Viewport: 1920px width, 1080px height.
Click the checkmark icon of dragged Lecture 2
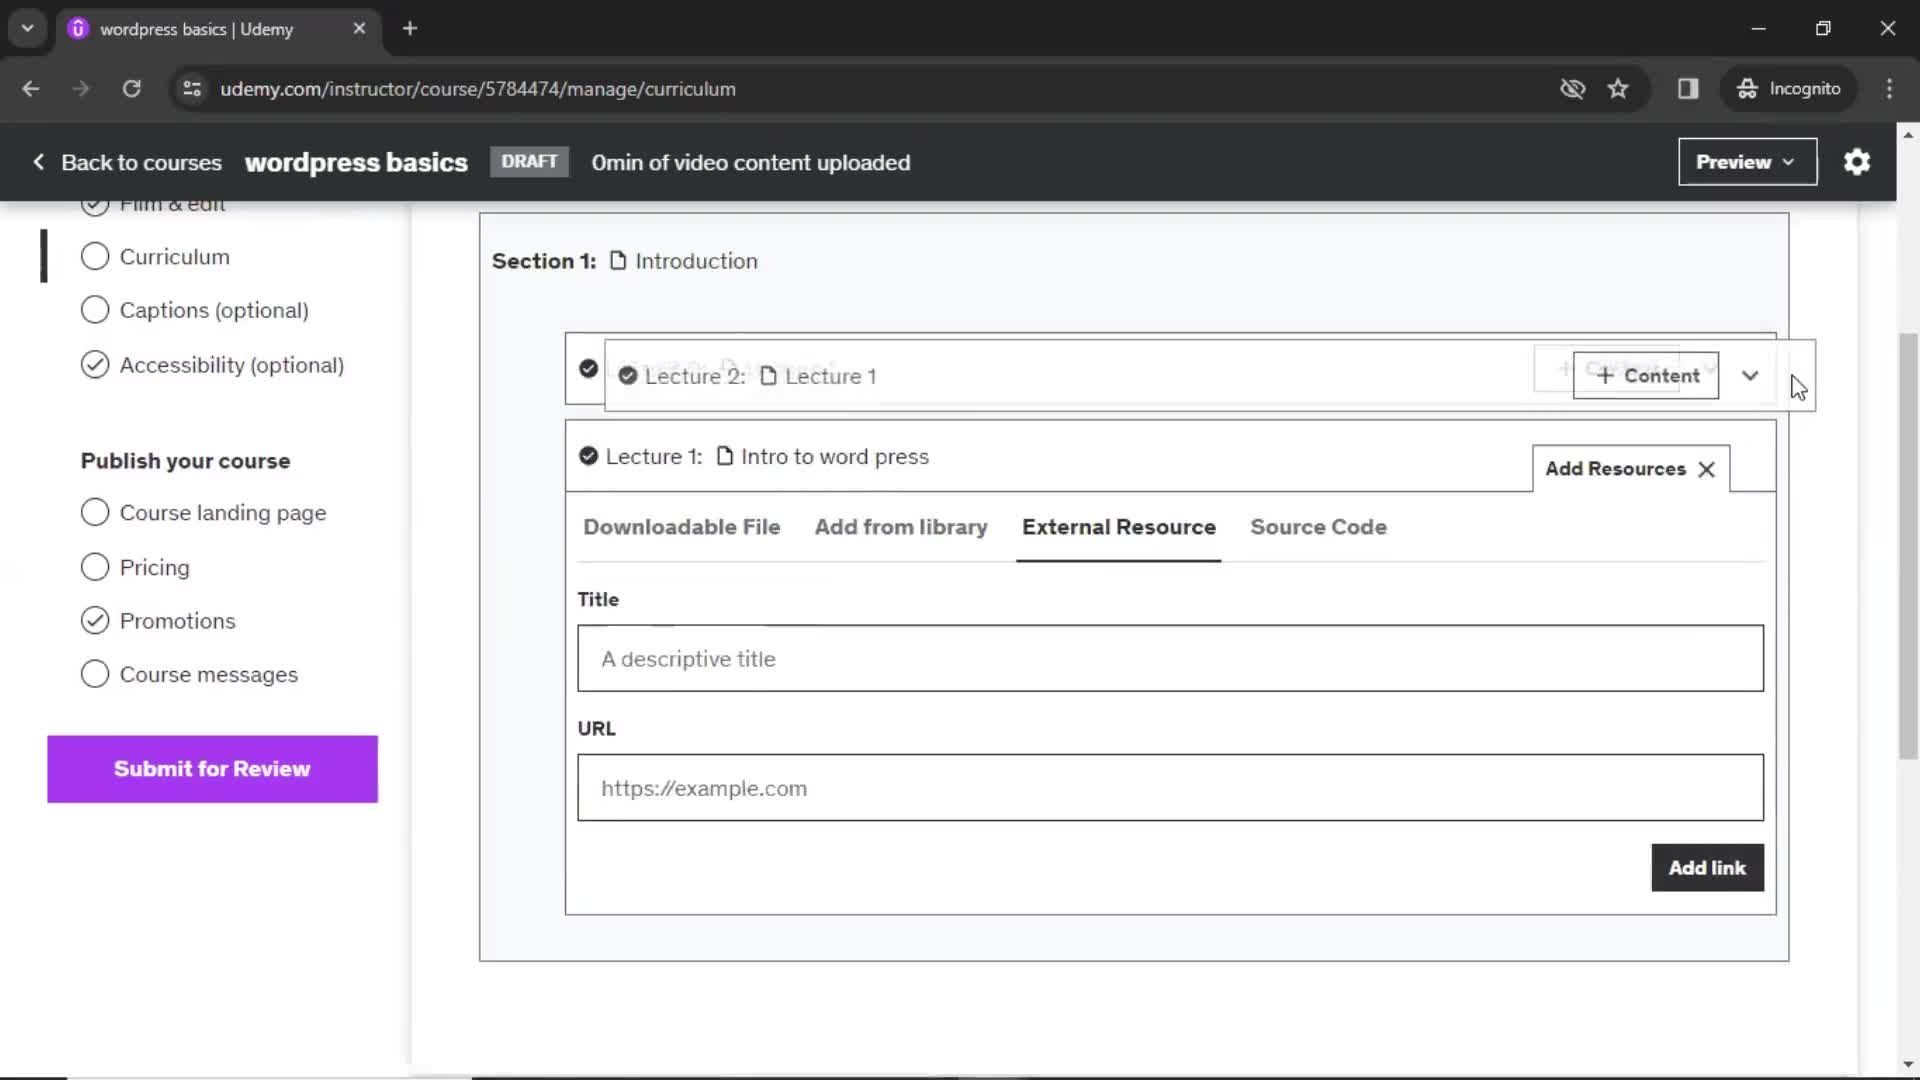tap(628, 376)
